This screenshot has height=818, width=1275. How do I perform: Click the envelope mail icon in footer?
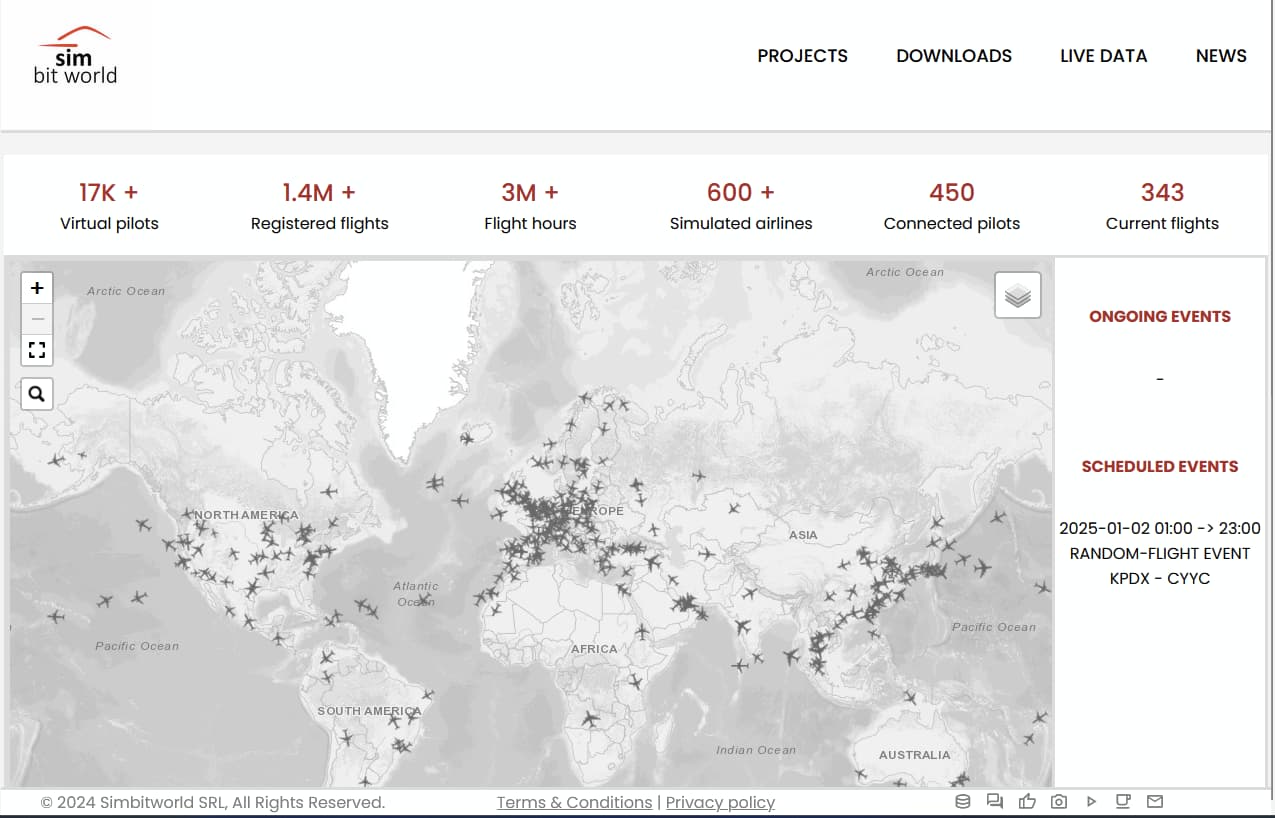pyautogui.click(x=1155, y=801)
